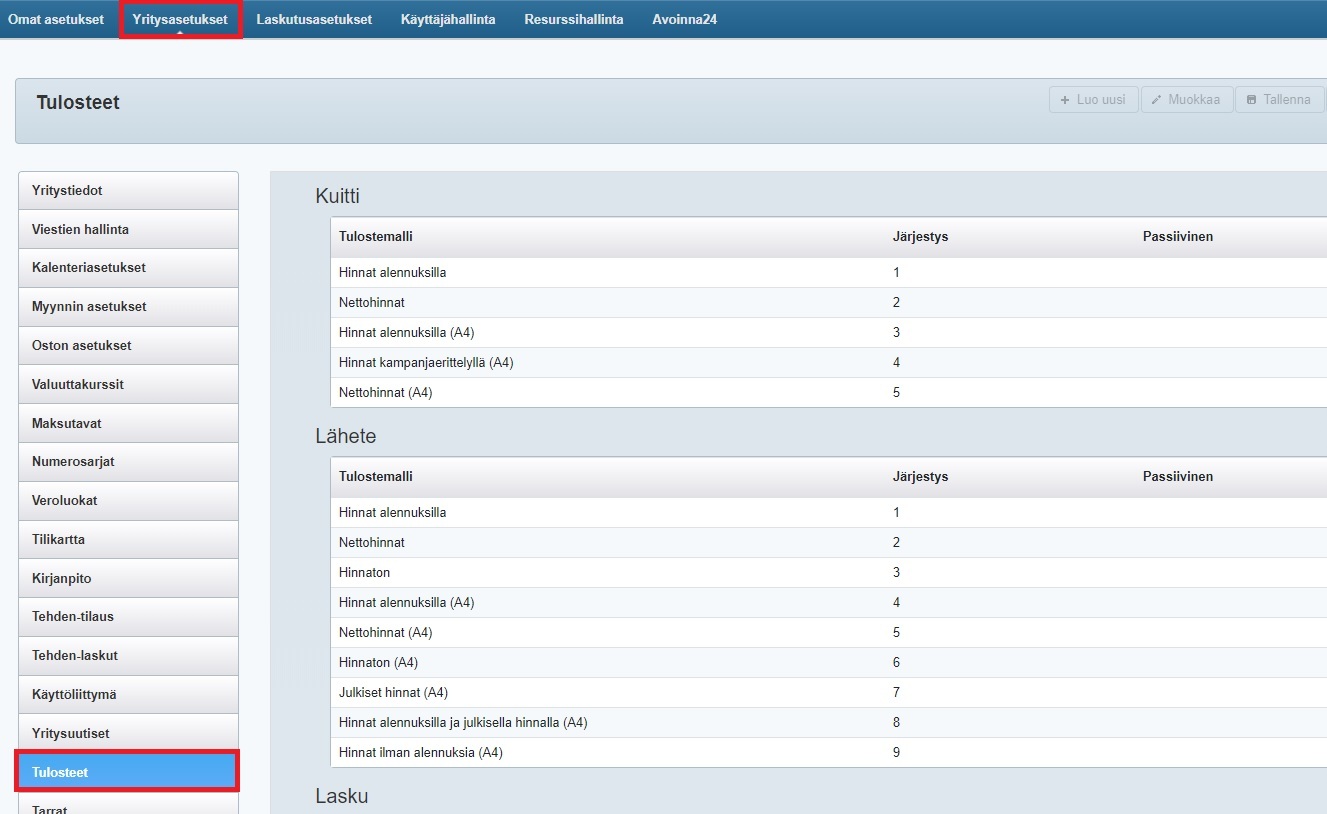Click the plus icon on Luo uusi
Viewport: 1327px width, 814px height.
click(x=1065, y=100)
